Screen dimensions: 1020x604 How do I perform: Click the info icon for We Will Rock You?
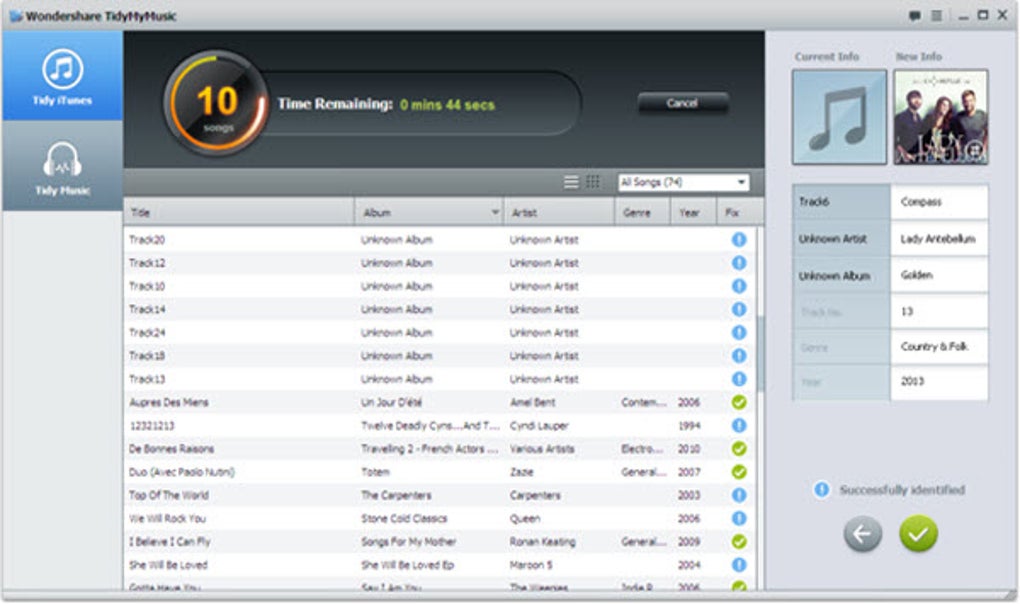point(739,519)
